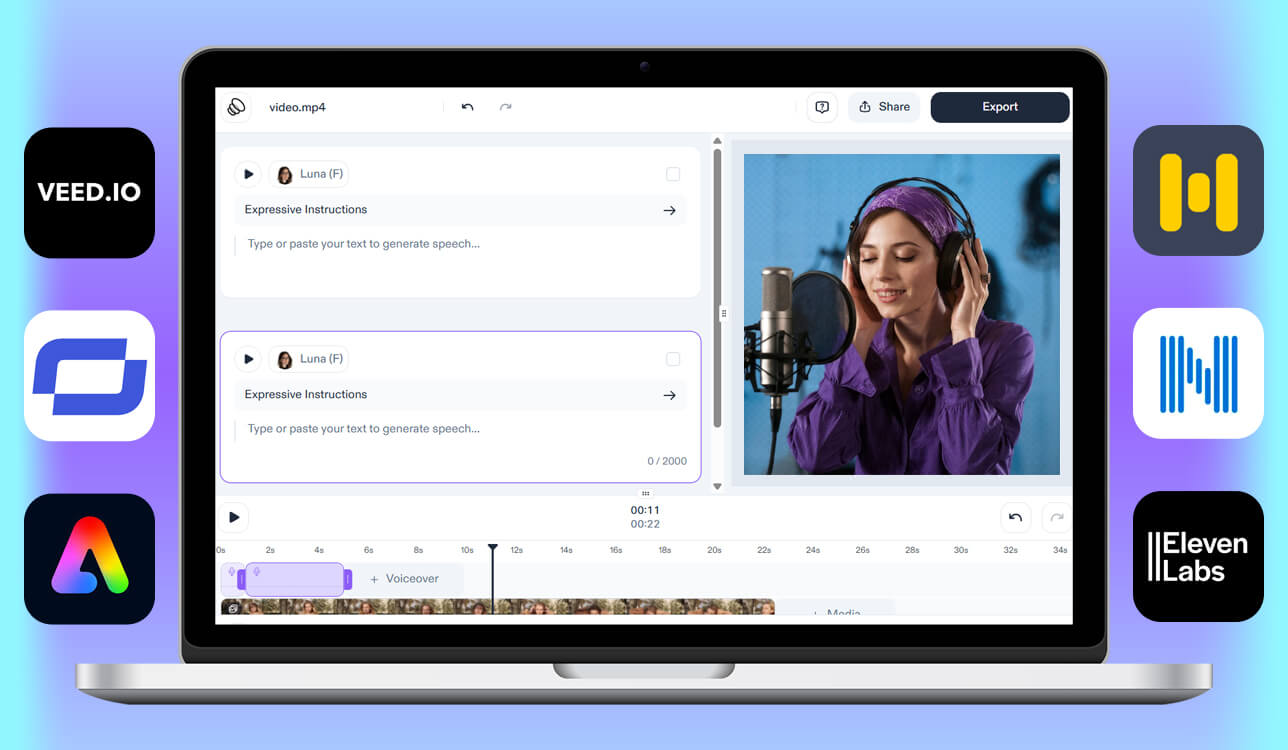Click the script panel scrollbar thumb
1288x750 pixels.
[717, 288]
